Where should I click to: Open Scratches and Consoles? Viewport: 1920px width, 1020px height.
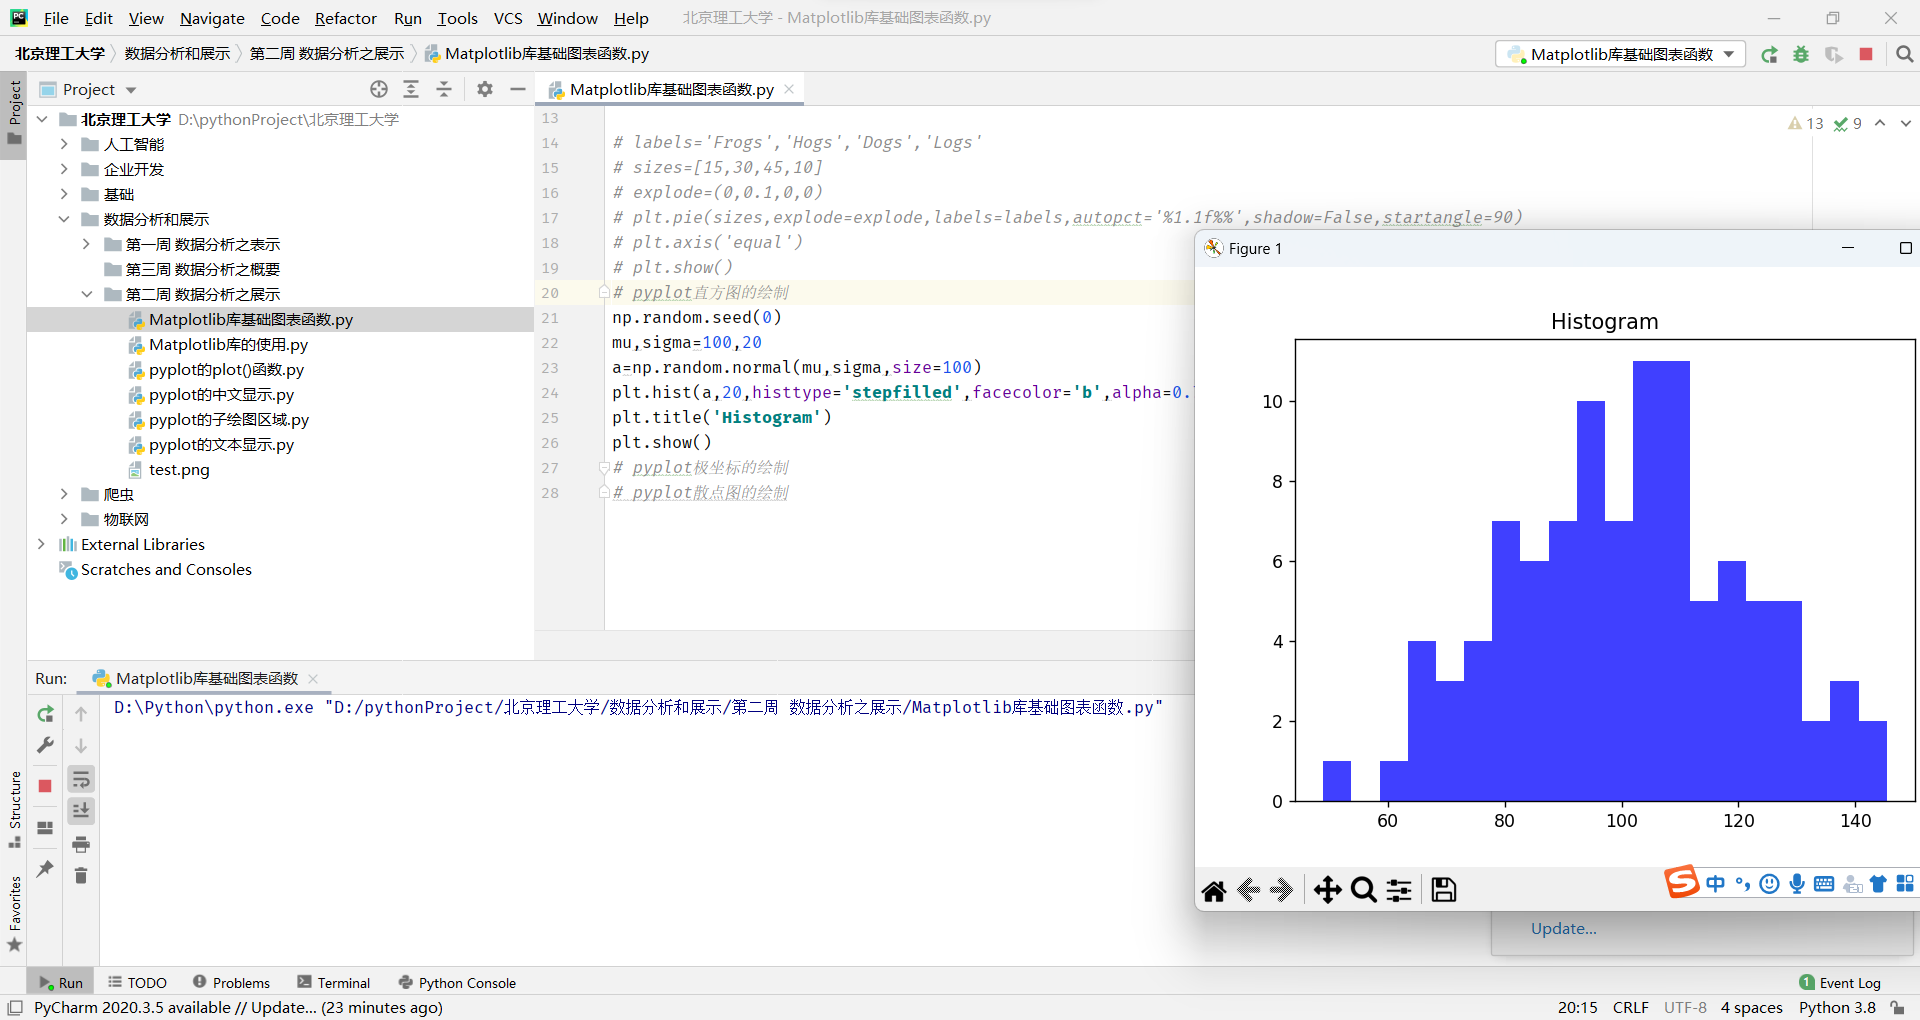click(x=166, y=570)
